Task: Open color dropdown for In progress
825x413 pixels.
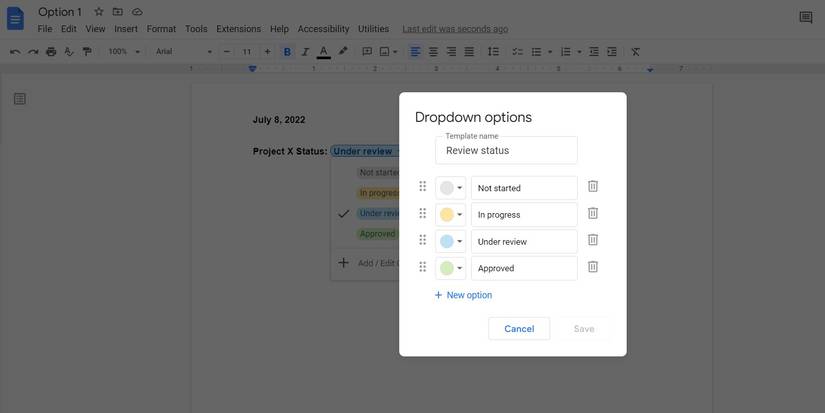Action: 450,215
